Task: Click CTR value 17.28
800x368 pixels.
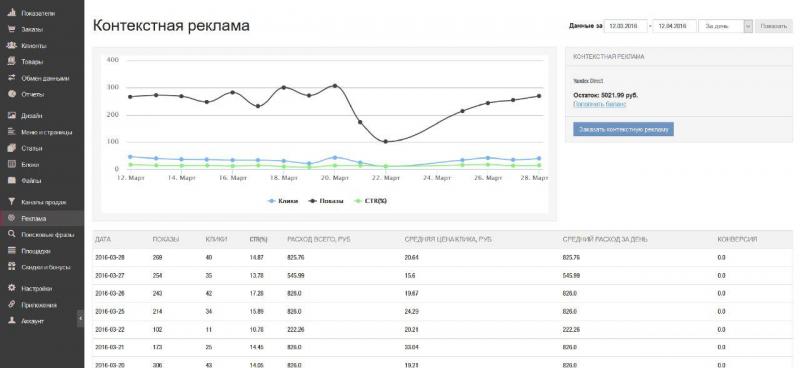Action: click(257, 293)
